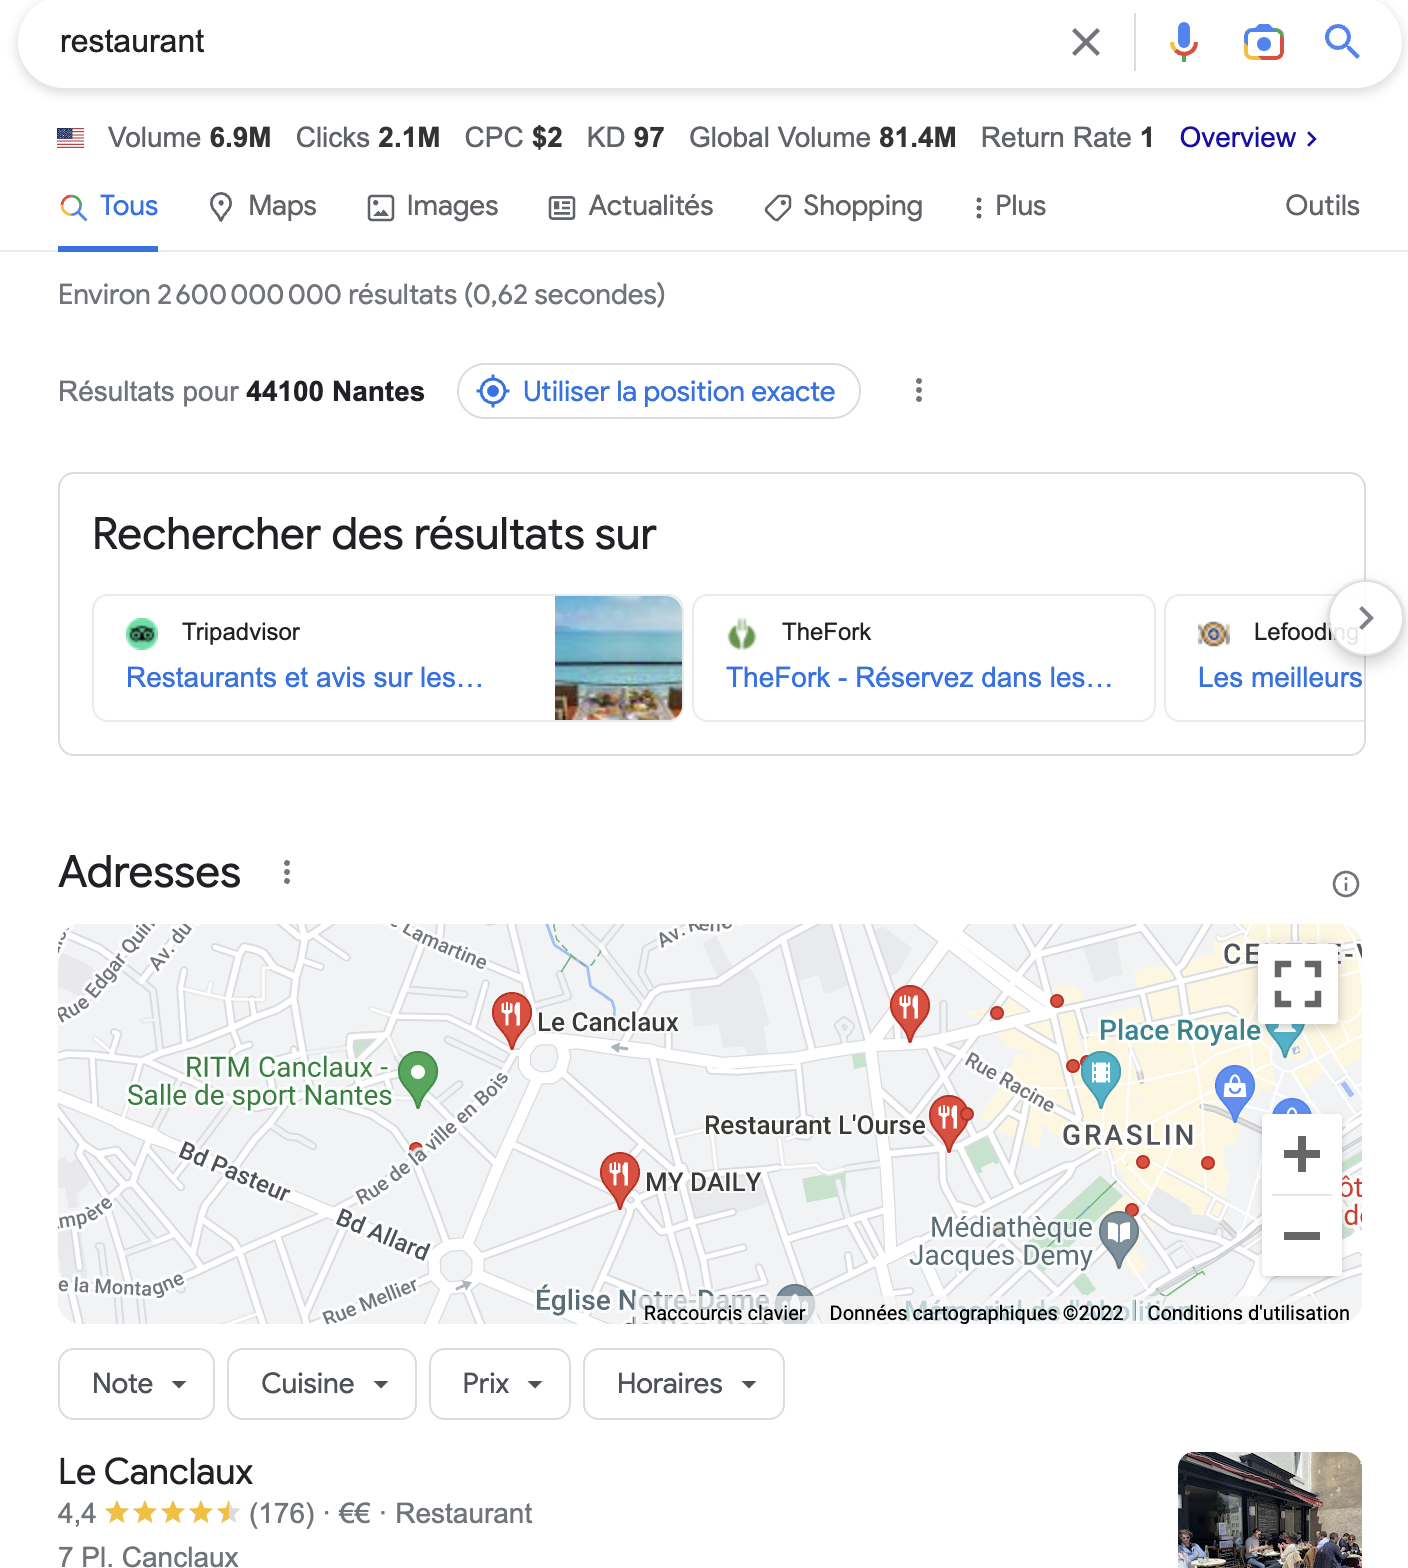Open 'TheFork - Réservez dans les…' link
Viewport: 1408px width, 1568px height.
pyautogui.click(x=919, y=677)
